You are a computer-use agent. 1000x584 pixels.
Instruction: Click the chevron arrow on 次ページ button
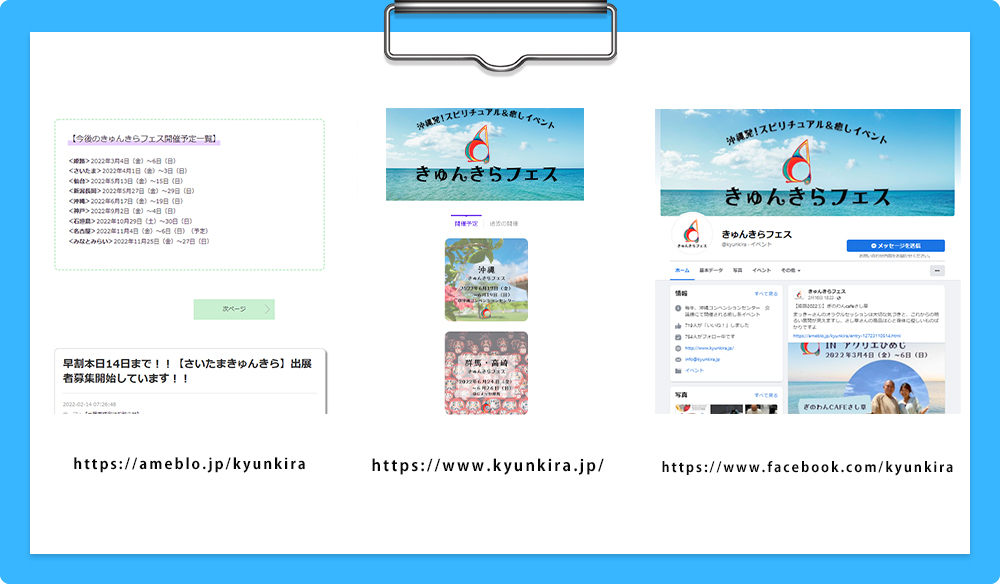coord(267,309)
